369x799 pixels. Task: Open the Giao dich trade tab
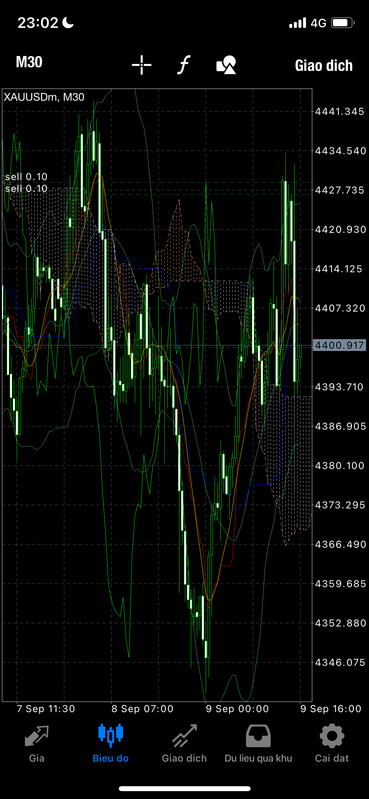click(x=184, y=743)
